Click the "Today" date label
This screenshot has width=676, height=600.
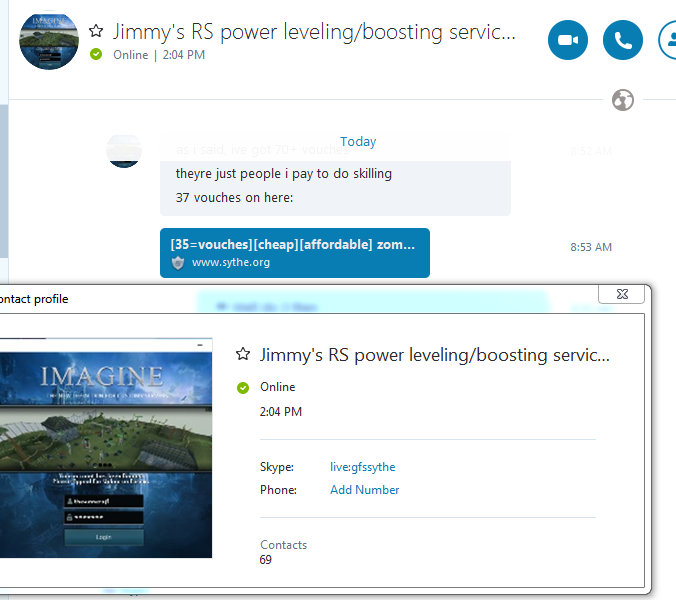click(x=358, y=141)
